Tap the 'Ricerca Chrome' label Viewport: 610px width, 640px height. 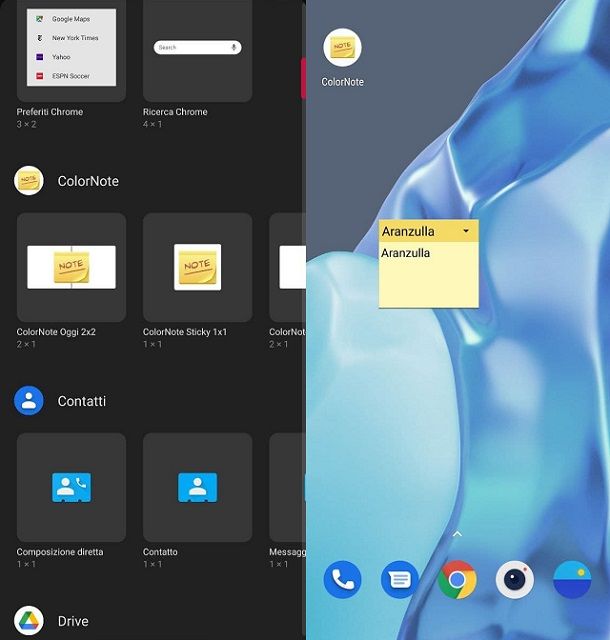[175, 112]
